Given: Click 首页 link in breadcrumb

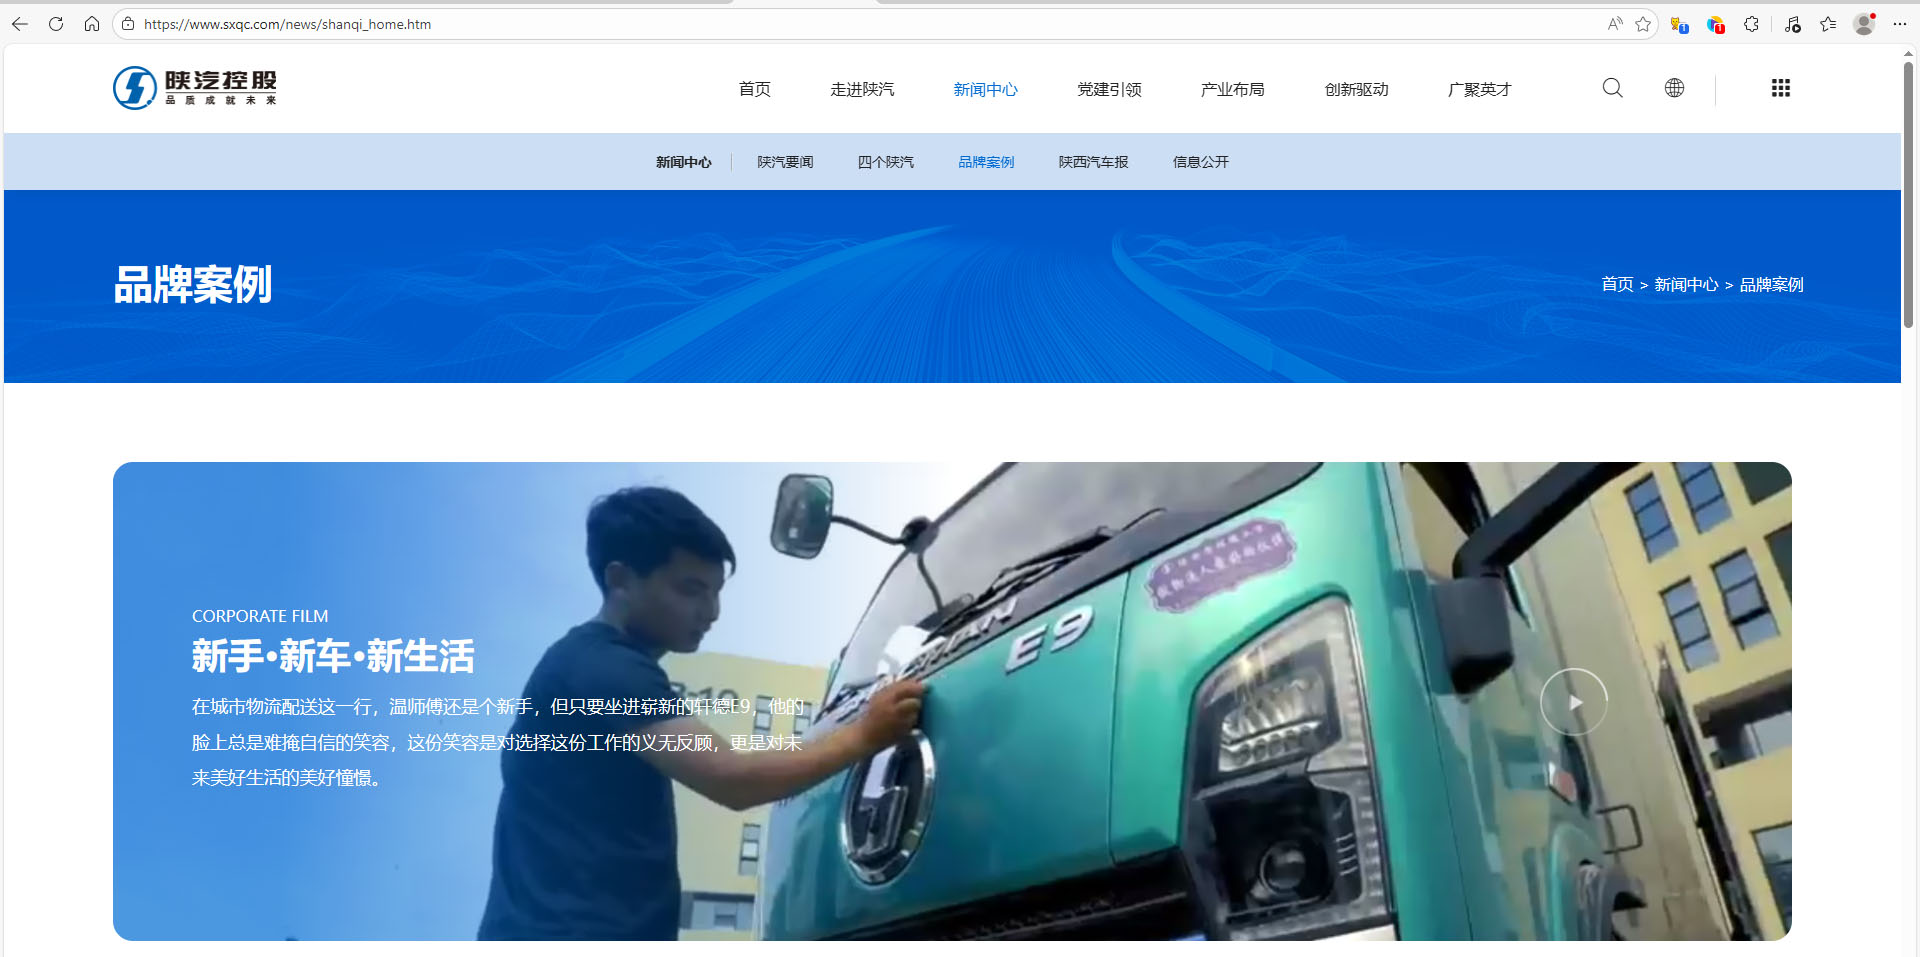Looking at the screenshot, I should 1616,285.
